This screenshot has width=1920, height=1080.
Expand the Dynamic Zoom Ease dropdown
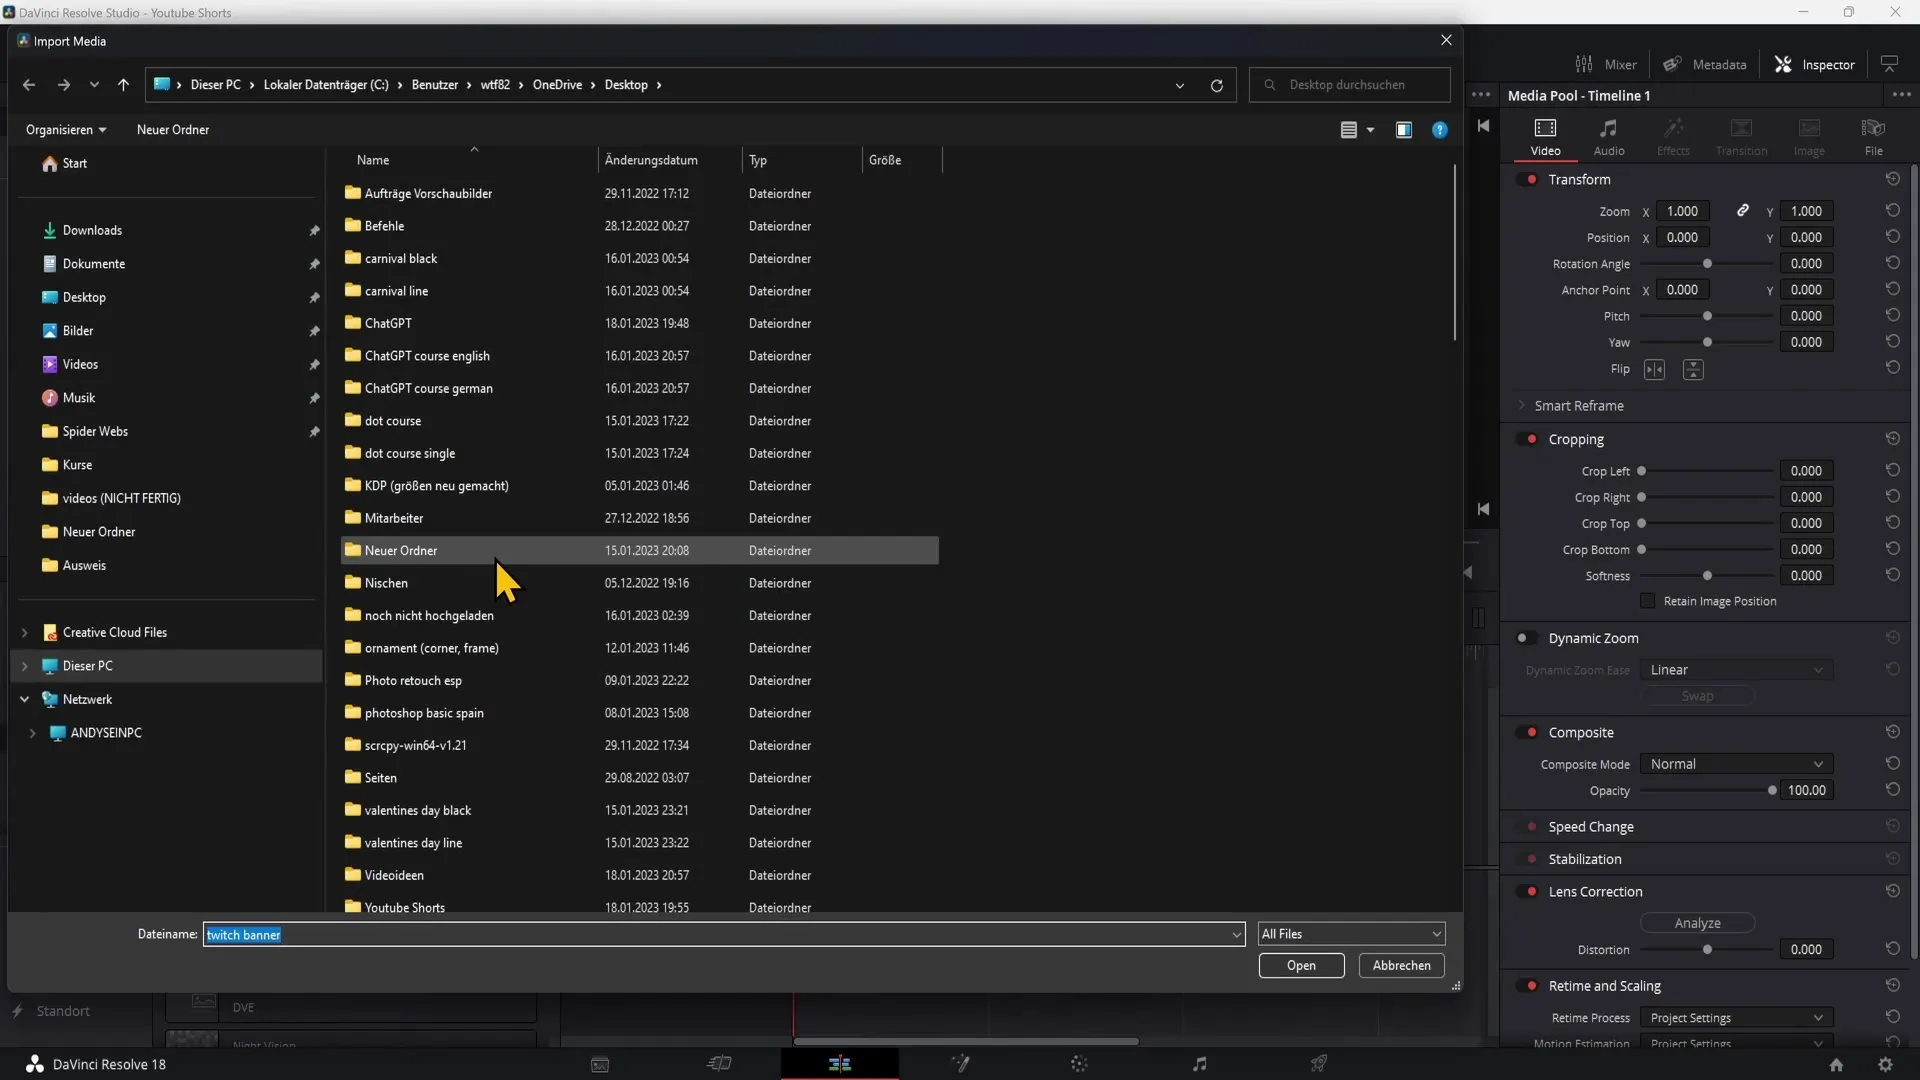tap(1734, 669)
